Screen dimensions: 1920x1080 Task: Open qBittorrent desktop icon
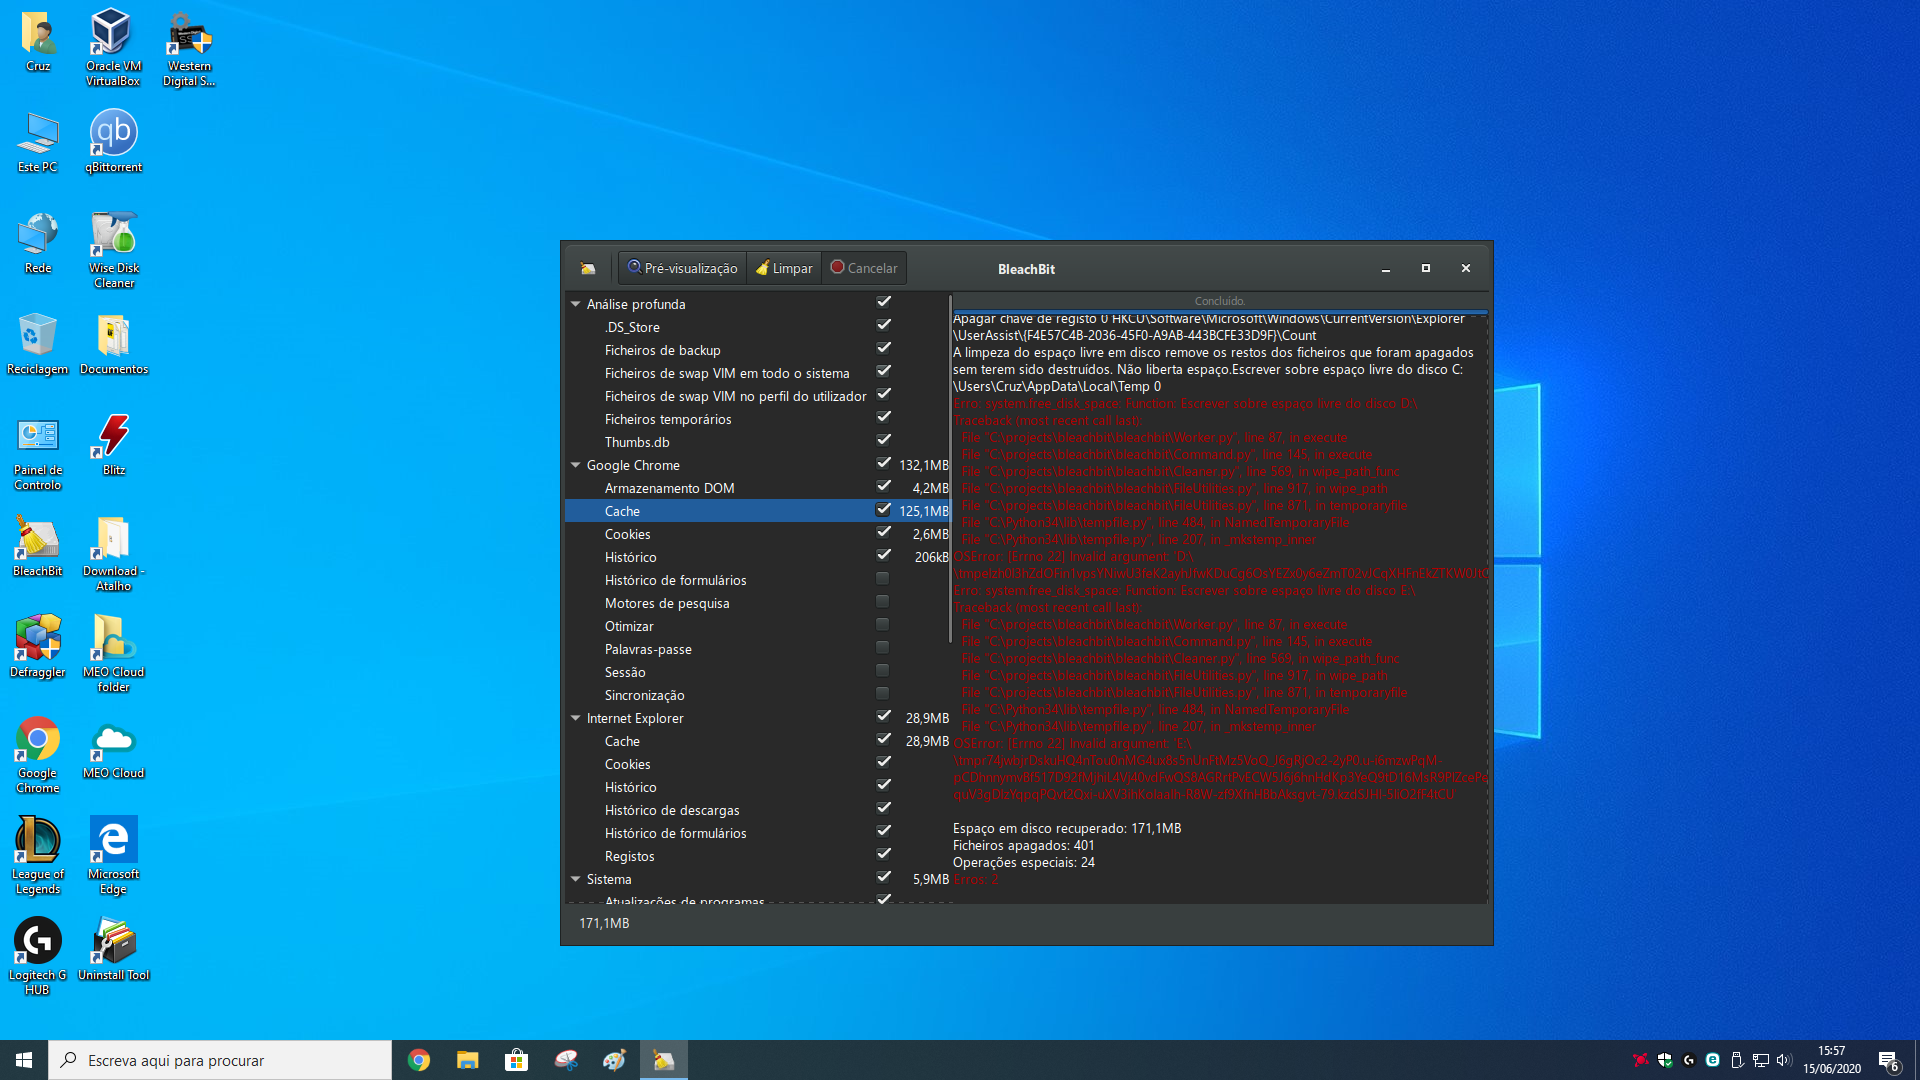[x=113, y=140]
